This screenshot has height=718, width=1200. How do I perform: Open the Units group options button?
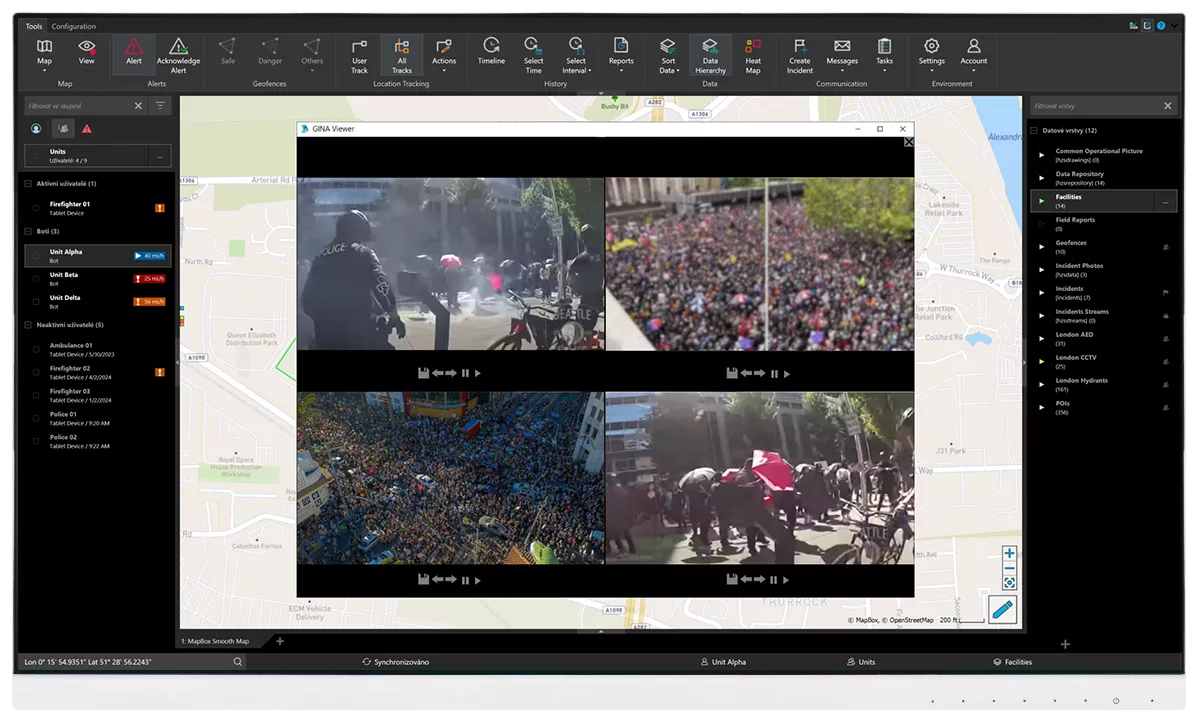160,156
